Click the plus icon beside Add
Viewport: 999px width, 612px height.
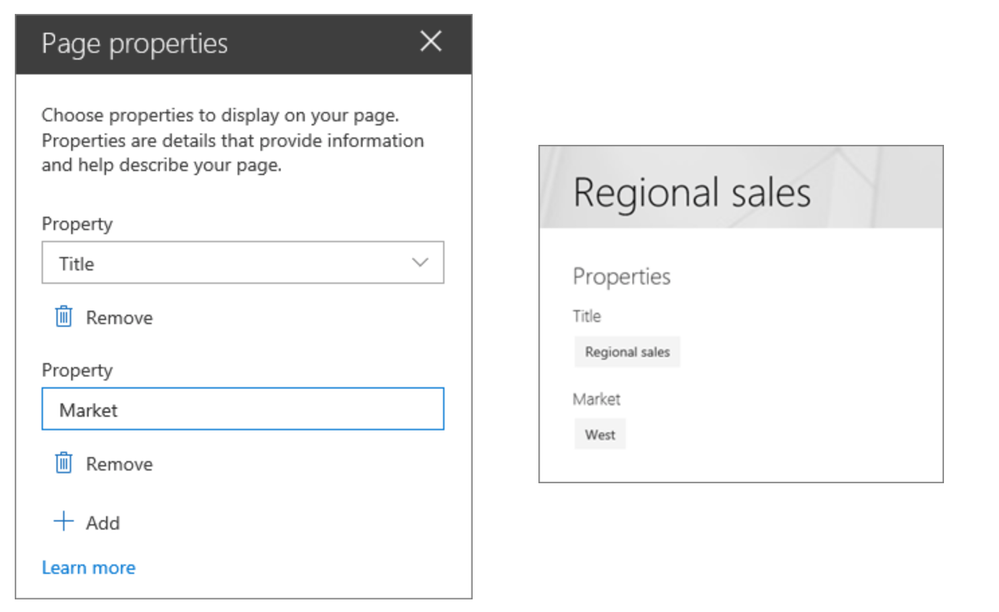[63, 521]
